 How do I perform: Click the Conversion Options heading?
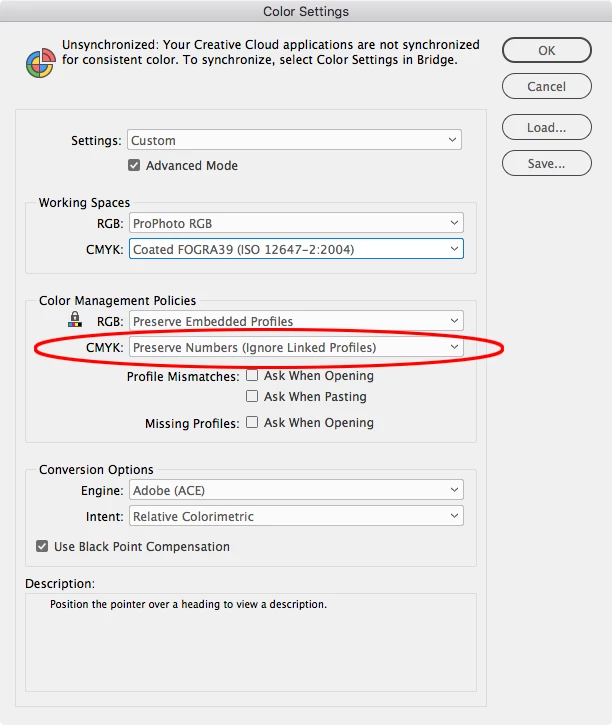(x=96, y=469)
